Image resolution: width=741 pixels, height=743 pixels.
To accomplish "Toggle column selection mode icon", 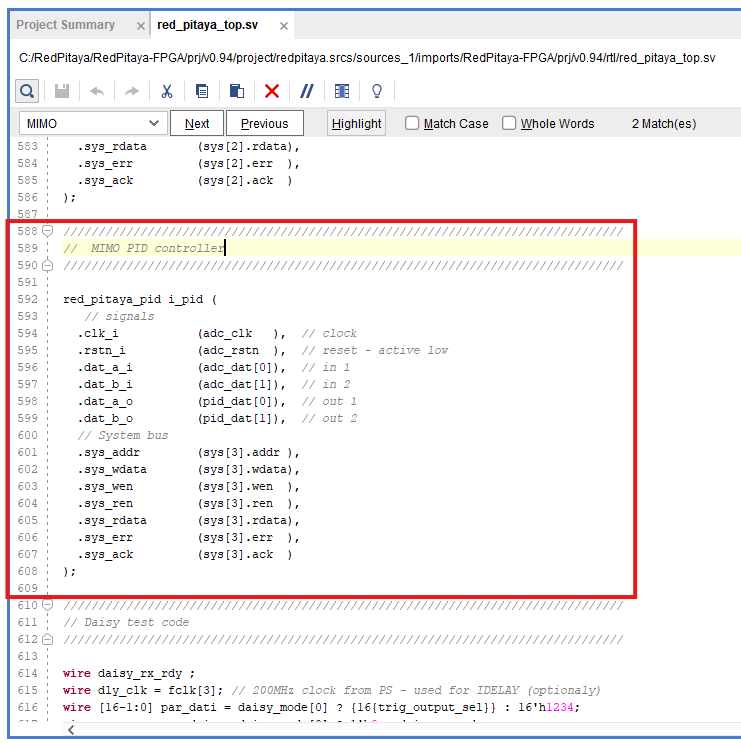I will coord(342,91).
